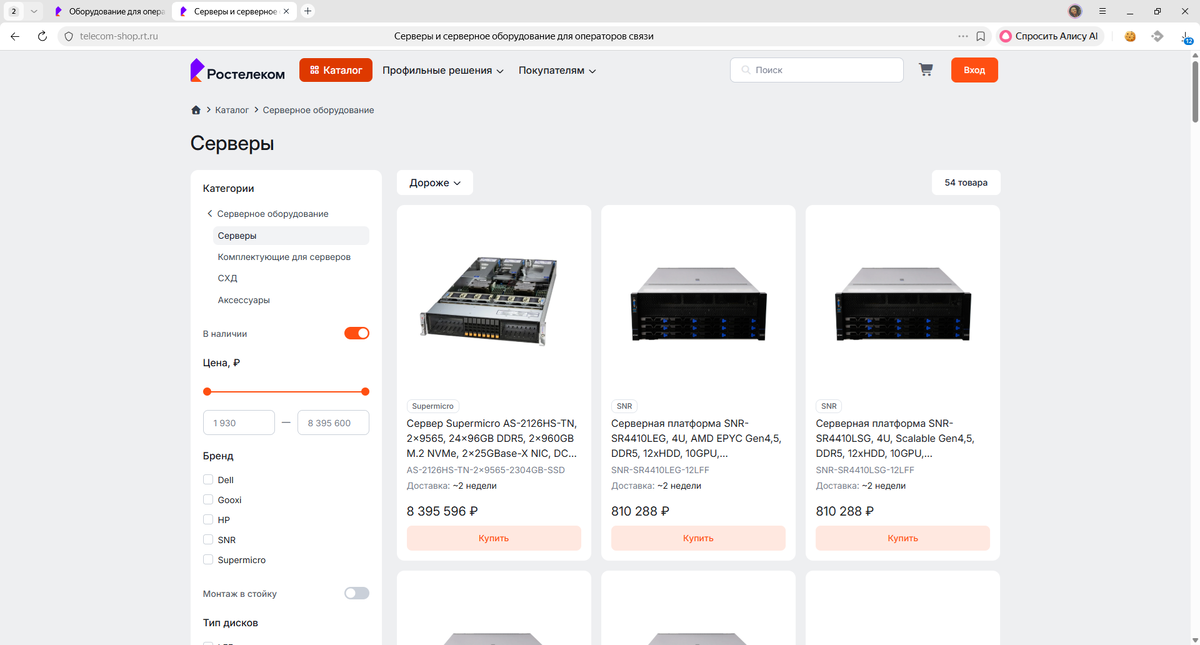This screenshot has height=645, width=1200.
Task: Click the share arrow icon beside cookie
Action: 1158,36
